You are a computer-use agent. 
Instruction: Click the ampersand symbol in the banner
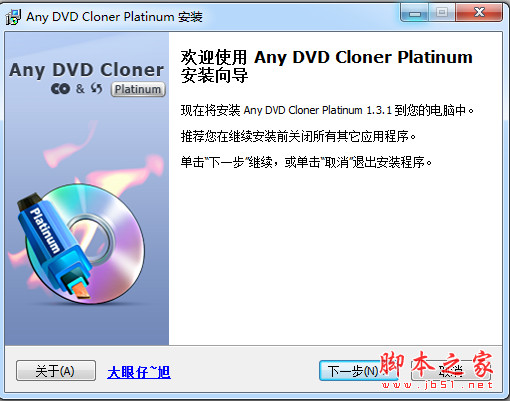[x=80, y=89]
